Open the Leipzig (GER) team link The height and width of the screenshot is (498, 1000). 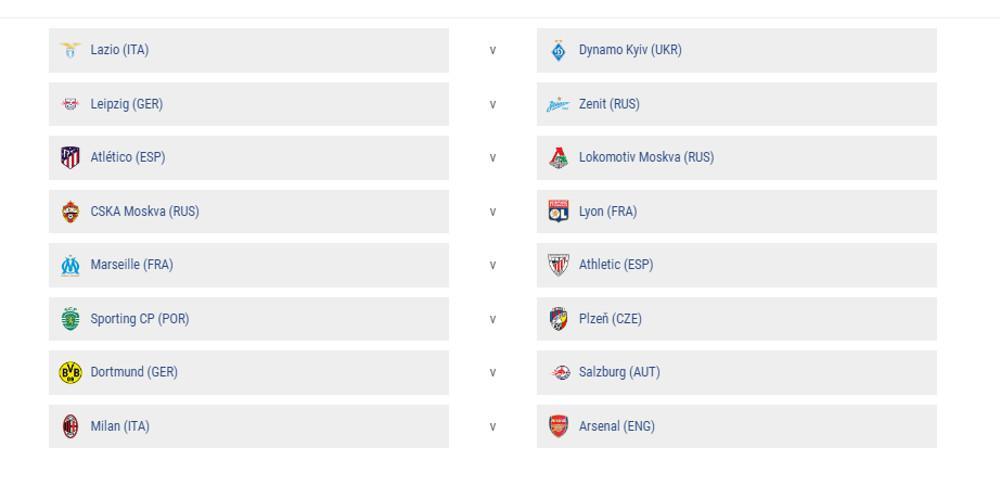[126, 104]
